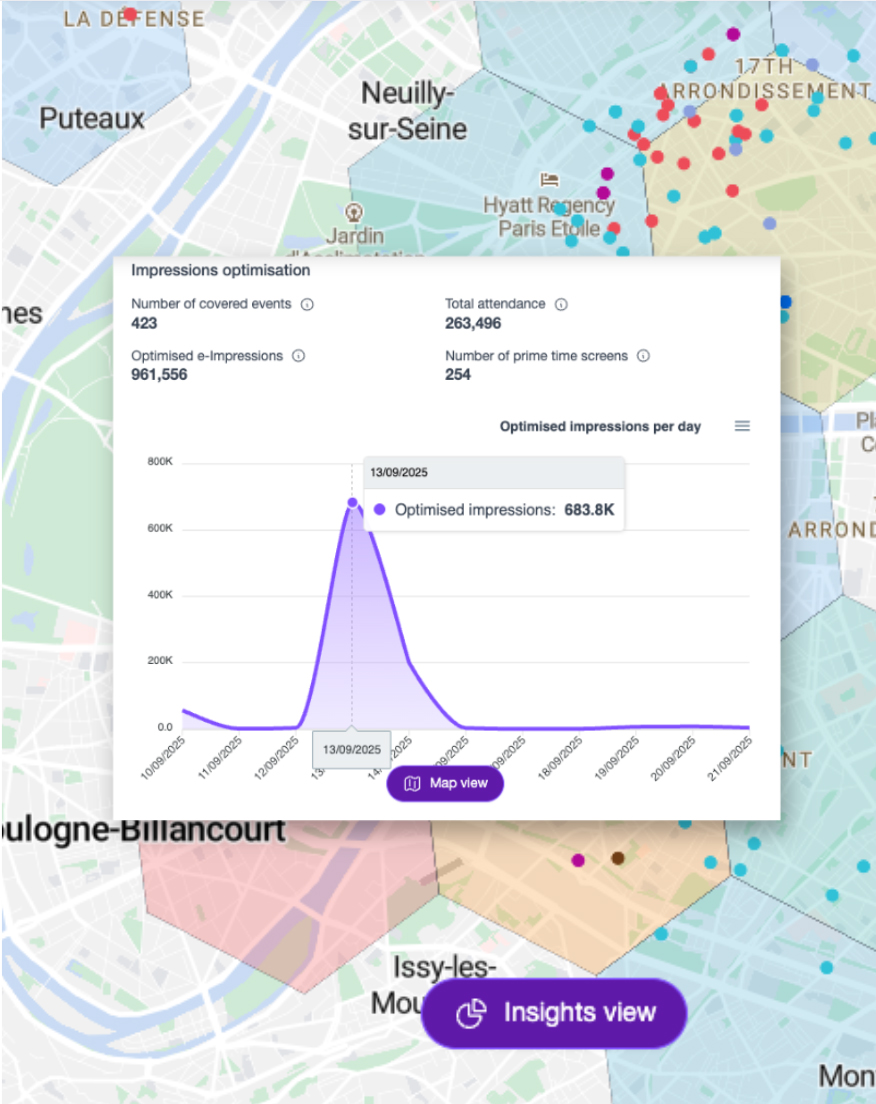
Task: Click the Map view button
Action: (445, 783)
